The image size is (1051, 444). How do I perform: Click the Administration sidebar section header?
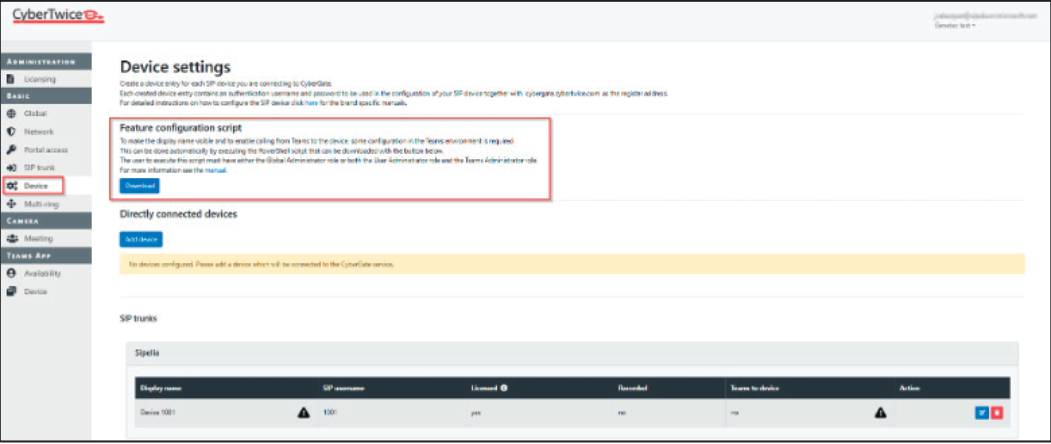[x=46, y=62]
